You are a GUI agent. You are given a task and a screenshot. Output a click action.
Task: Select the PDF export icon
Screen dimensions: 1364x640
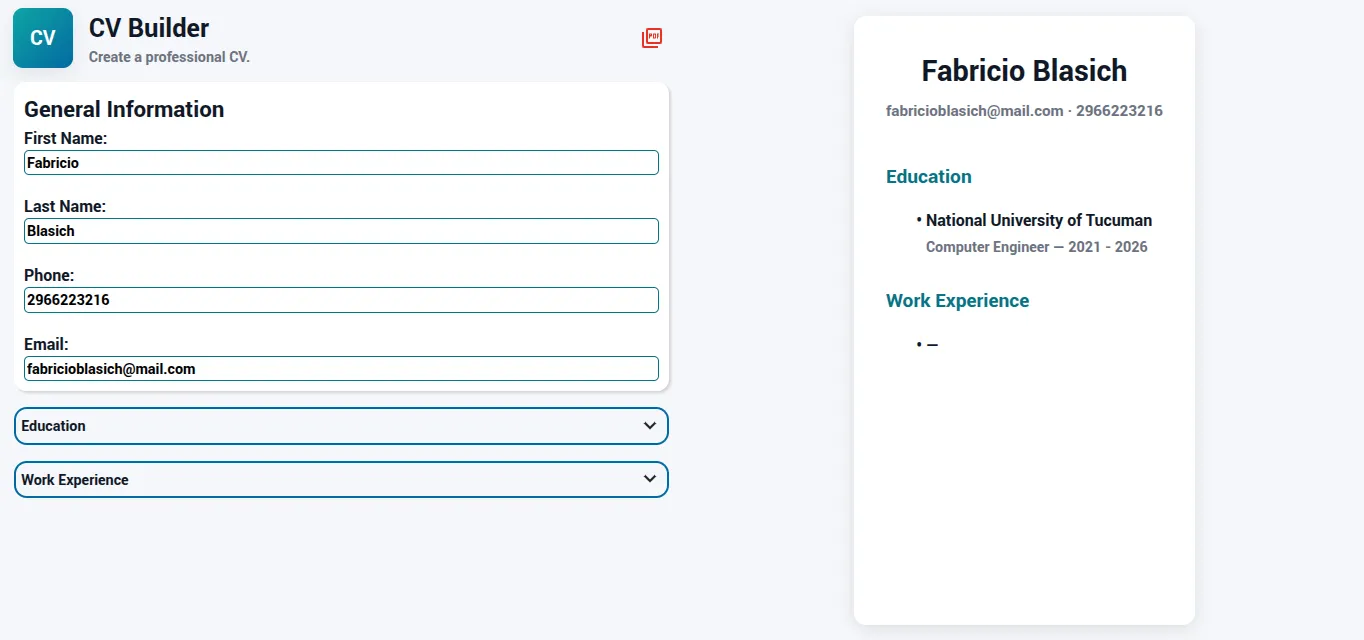651,38
